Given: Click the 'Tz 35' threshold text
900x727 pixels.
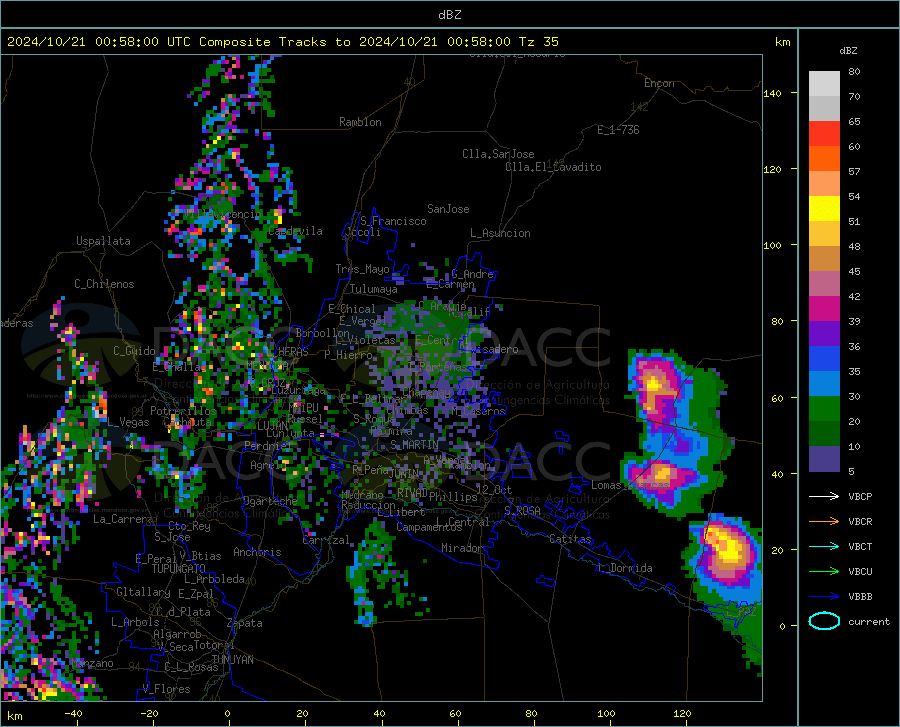Looking at the screenshot, I should pos(538,42).
